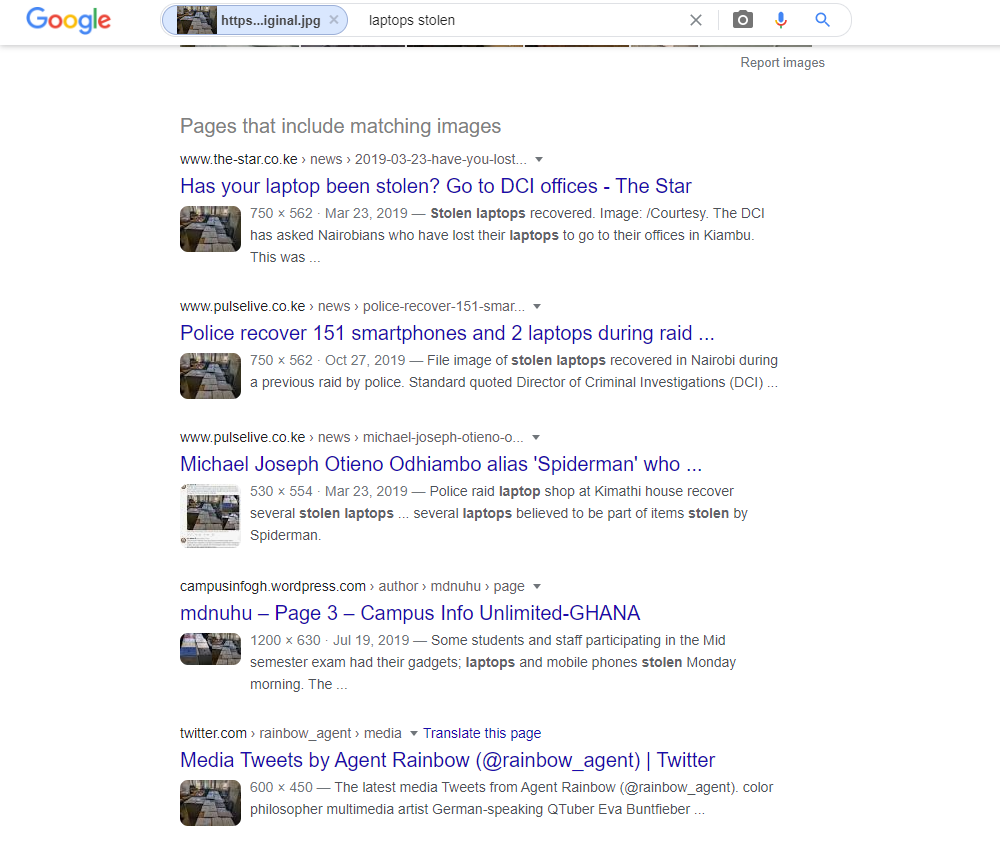Image resolution: width=1000 pixels, height=851 pixels.
Task: Start voice search with microphone icon
Action: click(781, 20)
